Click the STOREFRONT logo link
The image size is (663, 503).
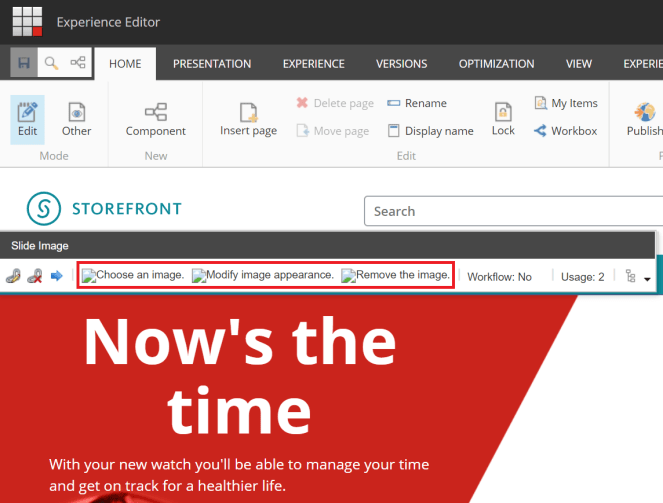pos(104,209)
